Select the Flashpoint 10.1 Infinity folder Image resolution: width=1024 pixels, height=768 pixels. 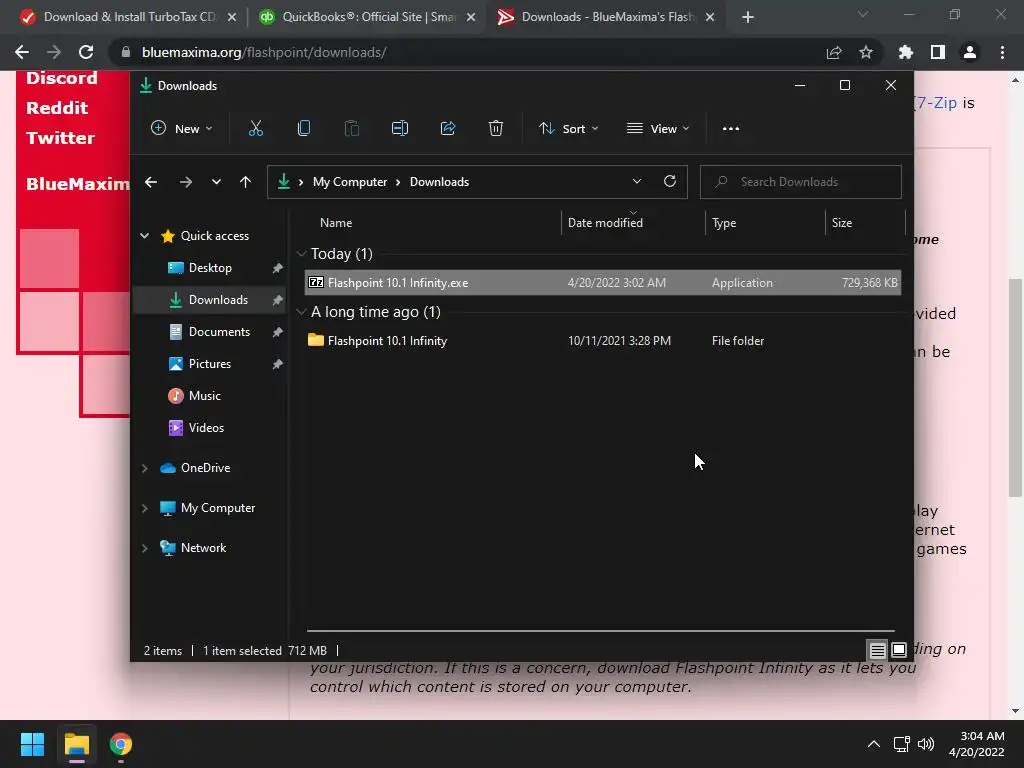(x=603, y=341)
